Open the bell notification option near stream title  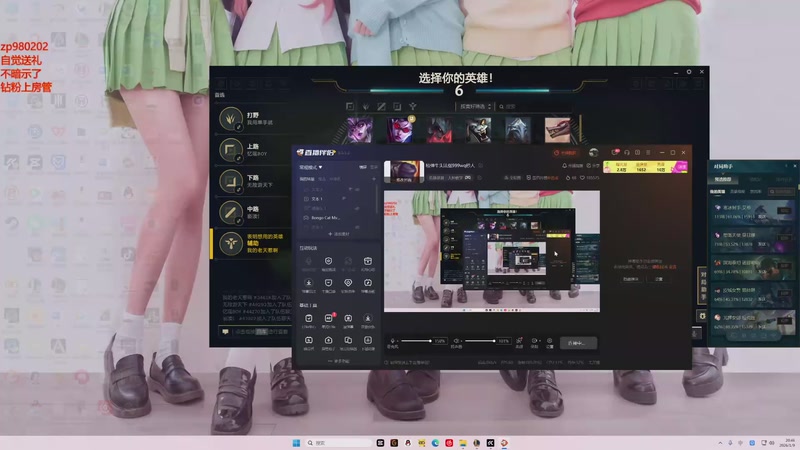pos(572,166)
